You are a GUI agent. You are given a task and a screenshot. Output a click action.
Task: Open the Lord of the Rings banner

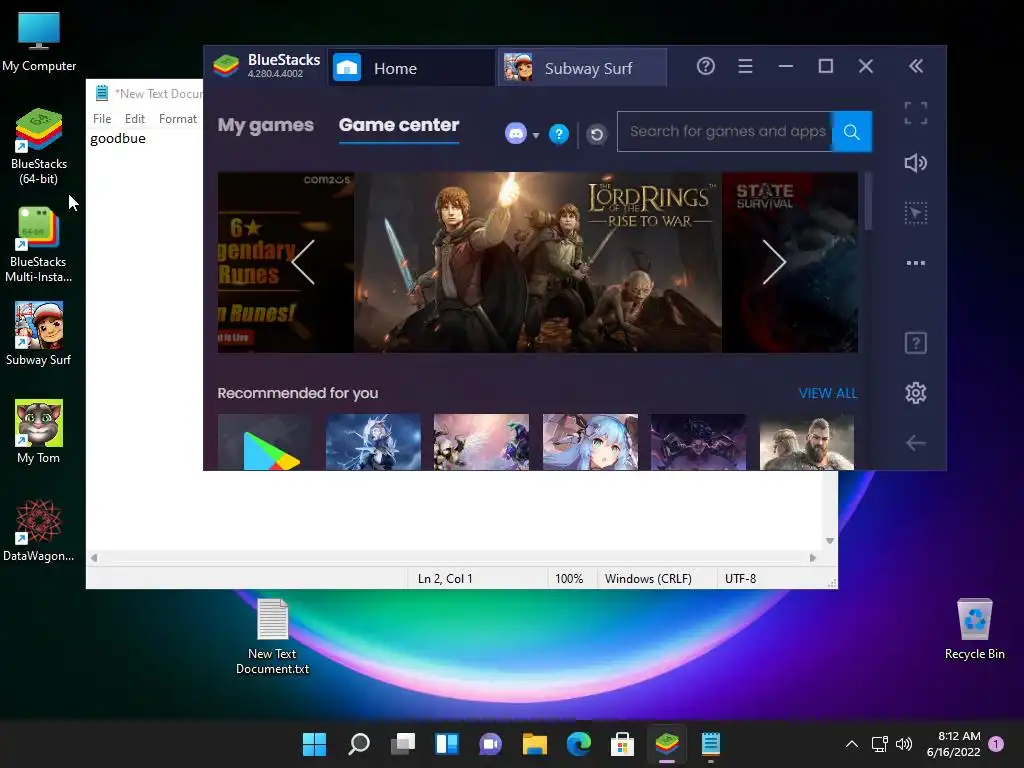click(x=537, y=262)
